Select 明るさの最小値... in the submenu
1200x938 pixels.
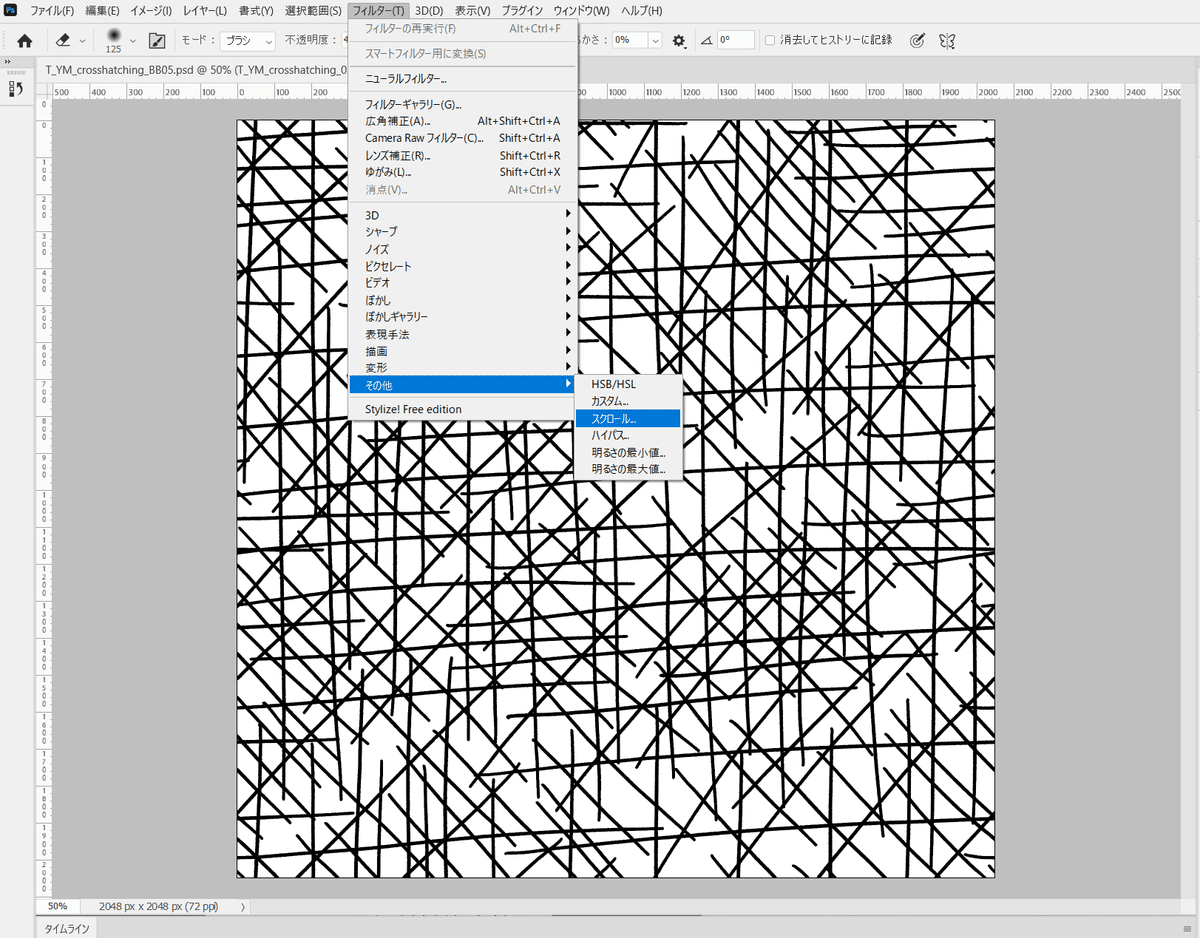click(629, 452)
